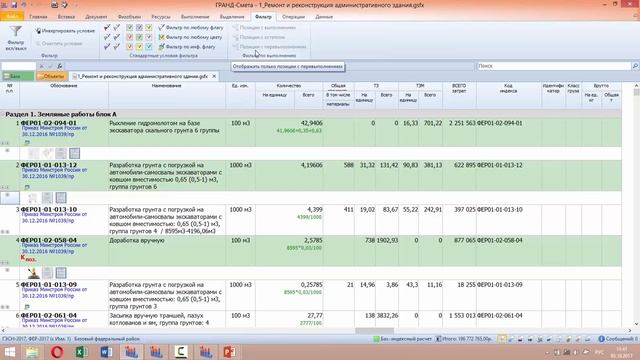Viewport: 640px width, 360px height.
Task: Click the cancel X icon in formula bar
Action: click(42, 66)
